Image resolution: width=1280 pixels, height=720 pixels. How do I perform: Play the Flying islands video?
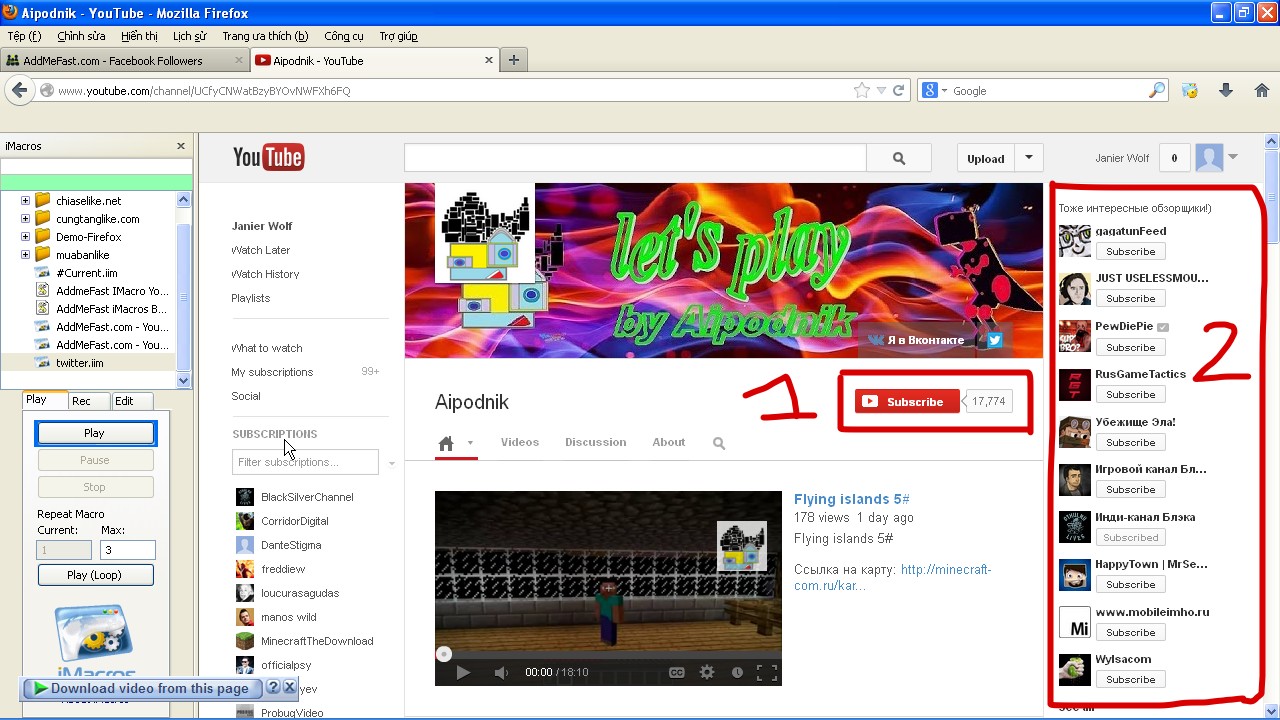pos(463,673)
